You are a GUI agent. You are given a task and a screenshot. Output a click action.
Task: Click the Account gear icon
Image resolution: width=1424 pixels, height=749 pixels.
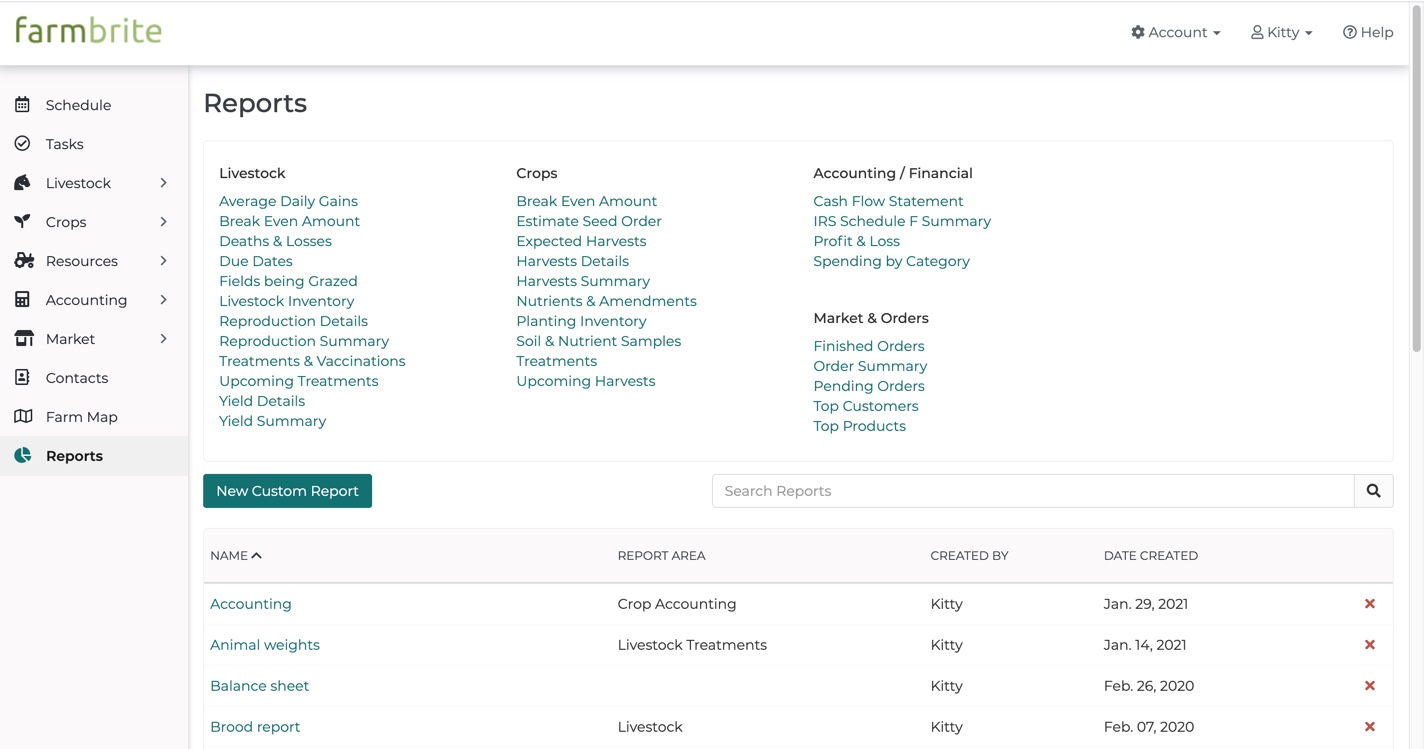1138,33
